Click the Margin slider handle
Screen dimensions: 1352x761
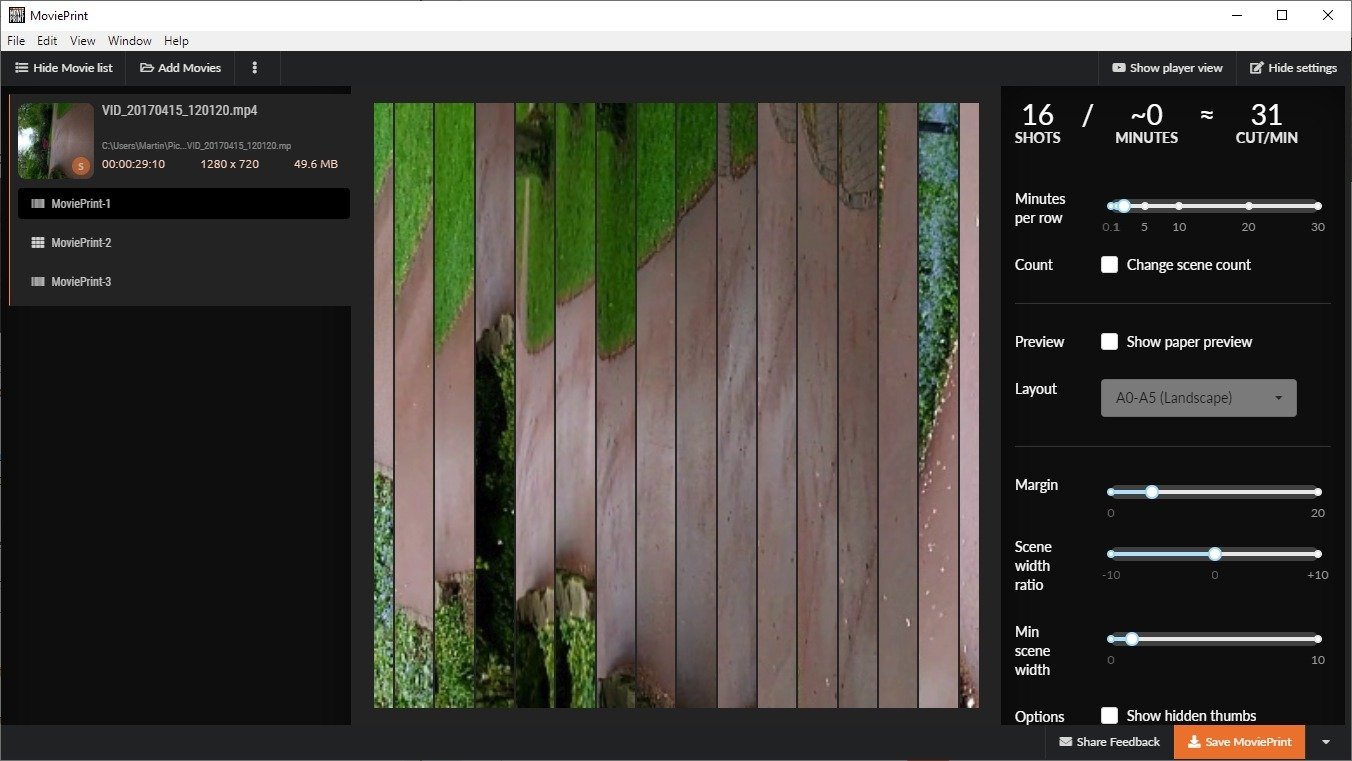pyautogui.click(x=1152, y=492)
